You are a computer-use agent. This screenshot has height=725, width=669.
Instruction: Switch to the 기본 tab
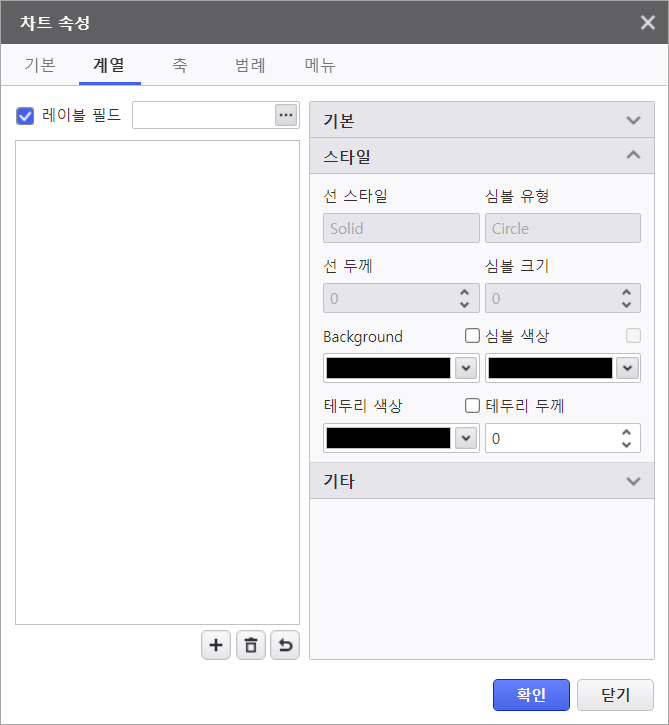click(40, 65)
